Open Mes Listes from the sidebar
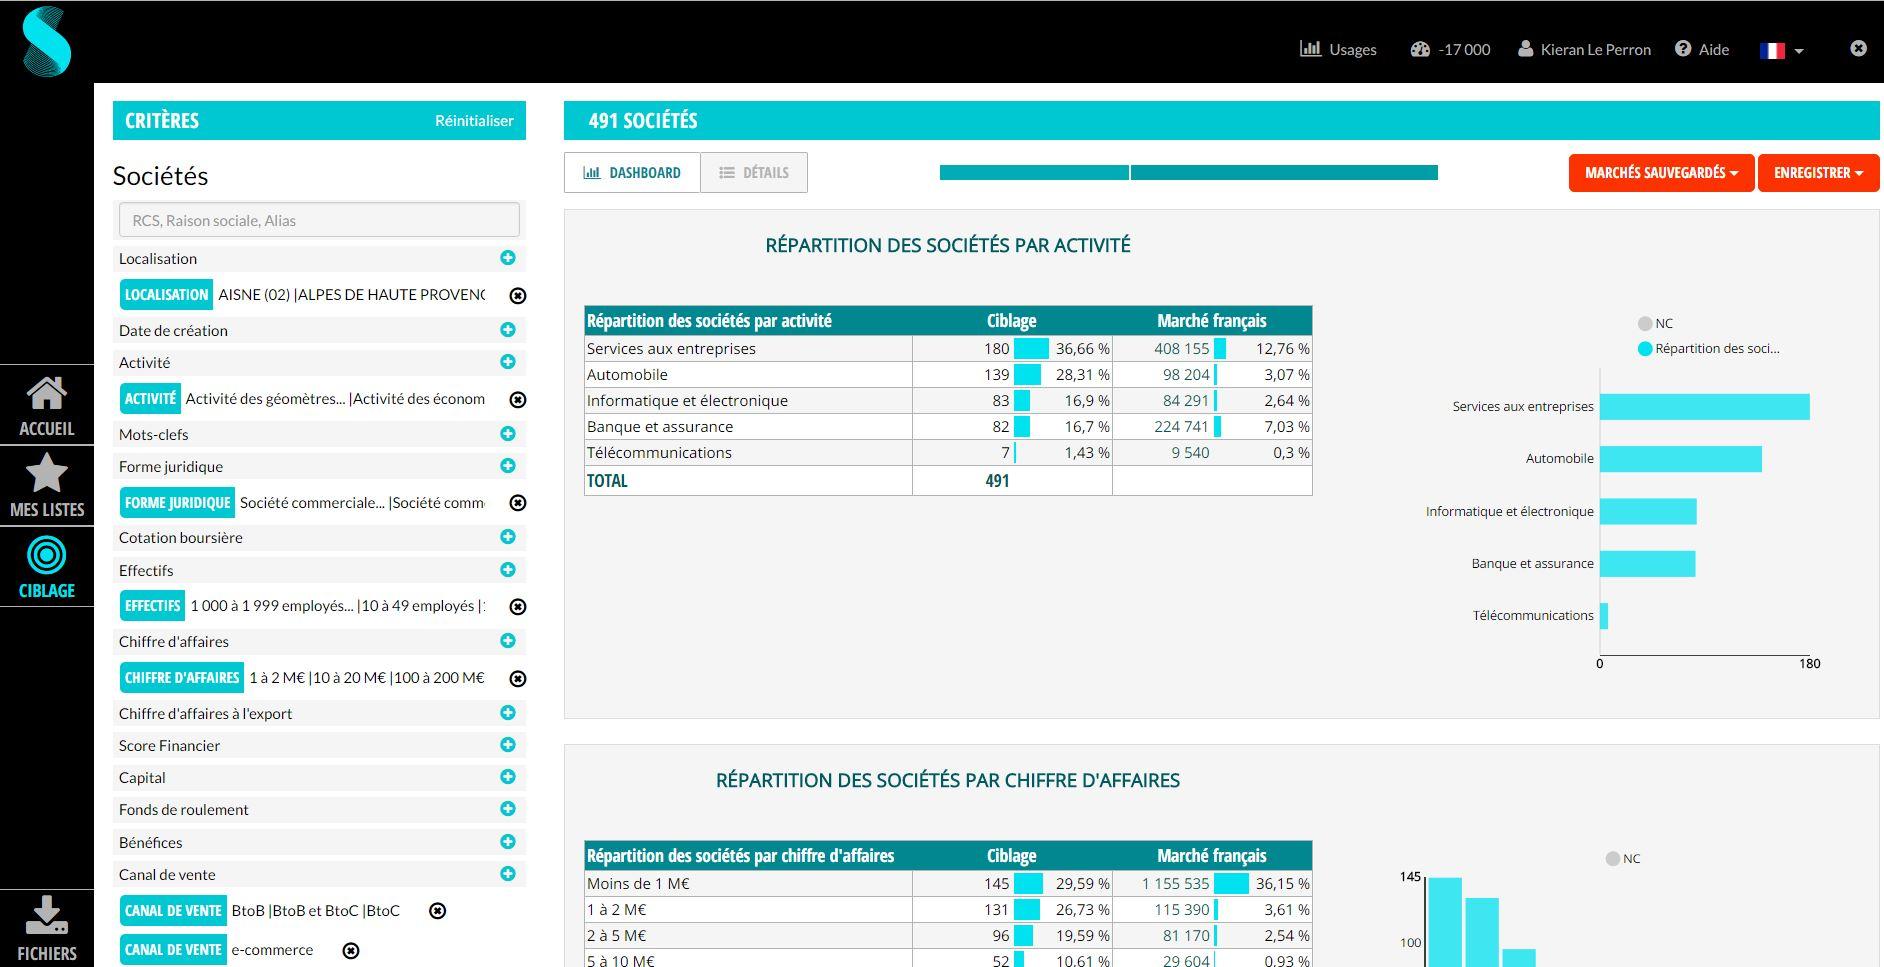 pyautogui.click(x=46, y=487)
